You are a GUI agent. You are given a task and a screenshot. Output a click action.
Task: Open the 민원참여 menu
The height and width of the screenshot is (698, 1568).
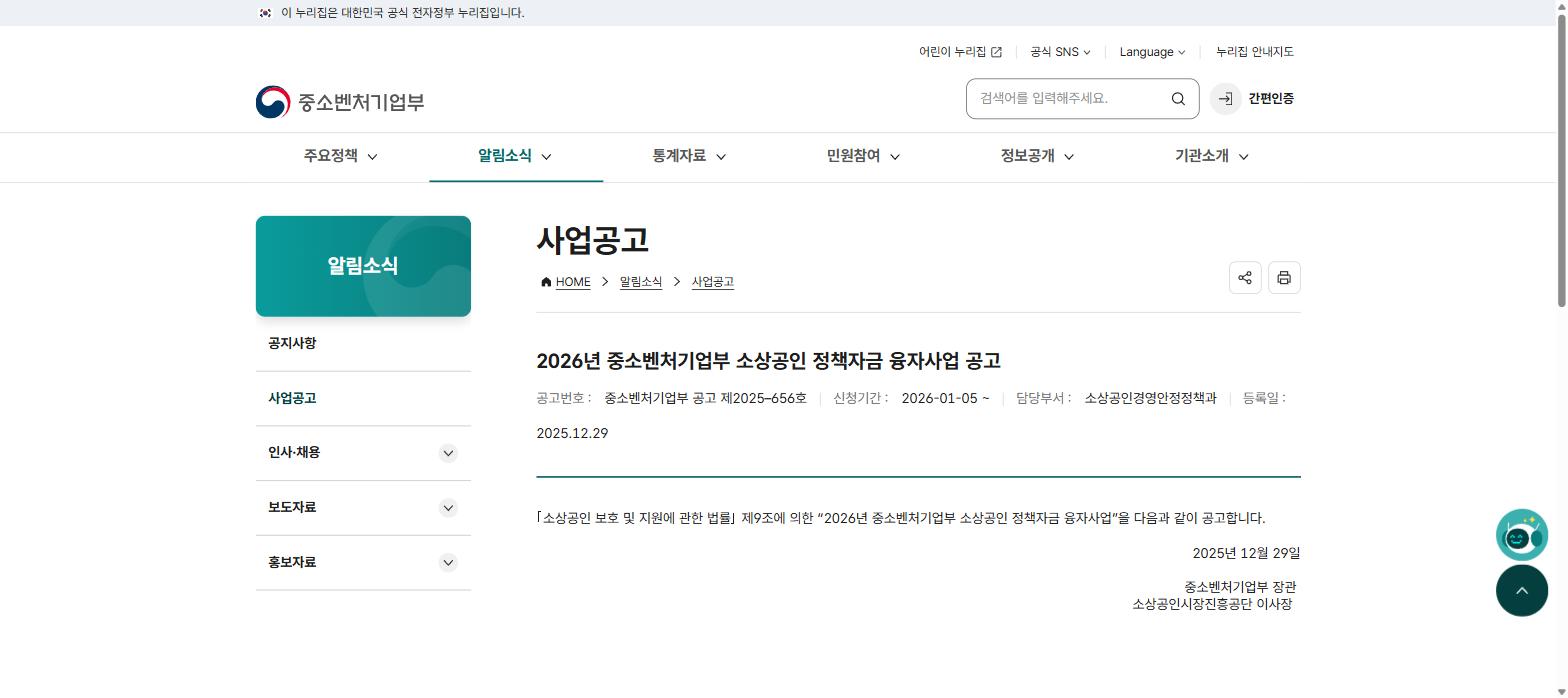coord(863,156)
